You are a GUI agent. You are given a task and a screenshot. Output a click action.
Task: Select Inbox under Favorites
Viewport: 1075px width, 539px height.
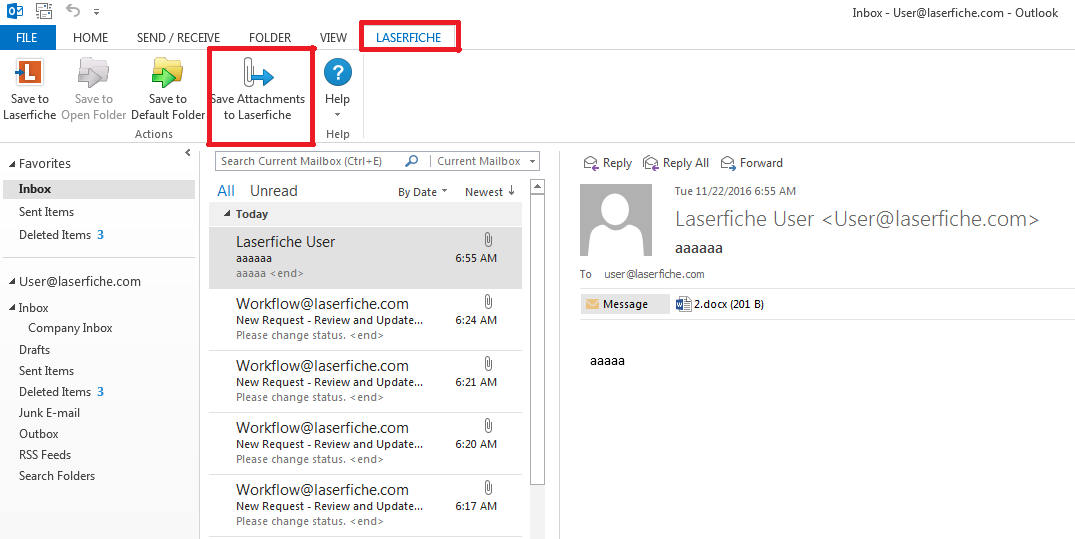[x=99, y=189]
